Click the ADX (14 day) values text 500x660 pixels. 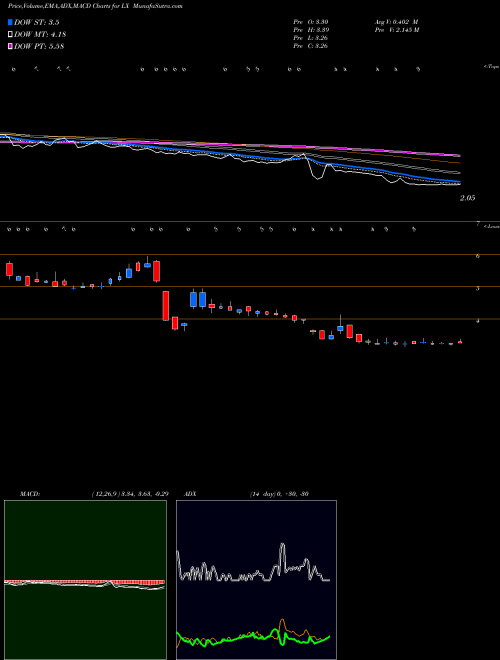pyautogui.click(x=279, y=494)
